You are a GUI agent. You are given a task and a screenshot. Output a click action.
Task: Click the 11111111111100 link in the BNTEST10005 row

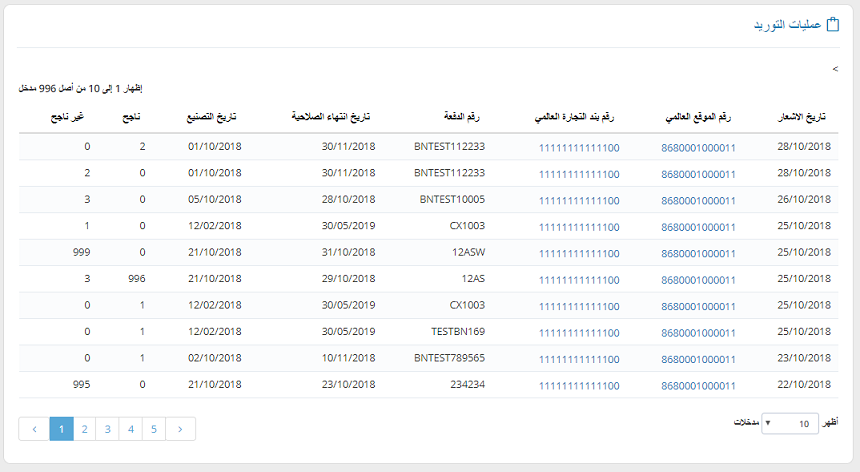click(x=579, y=200)
